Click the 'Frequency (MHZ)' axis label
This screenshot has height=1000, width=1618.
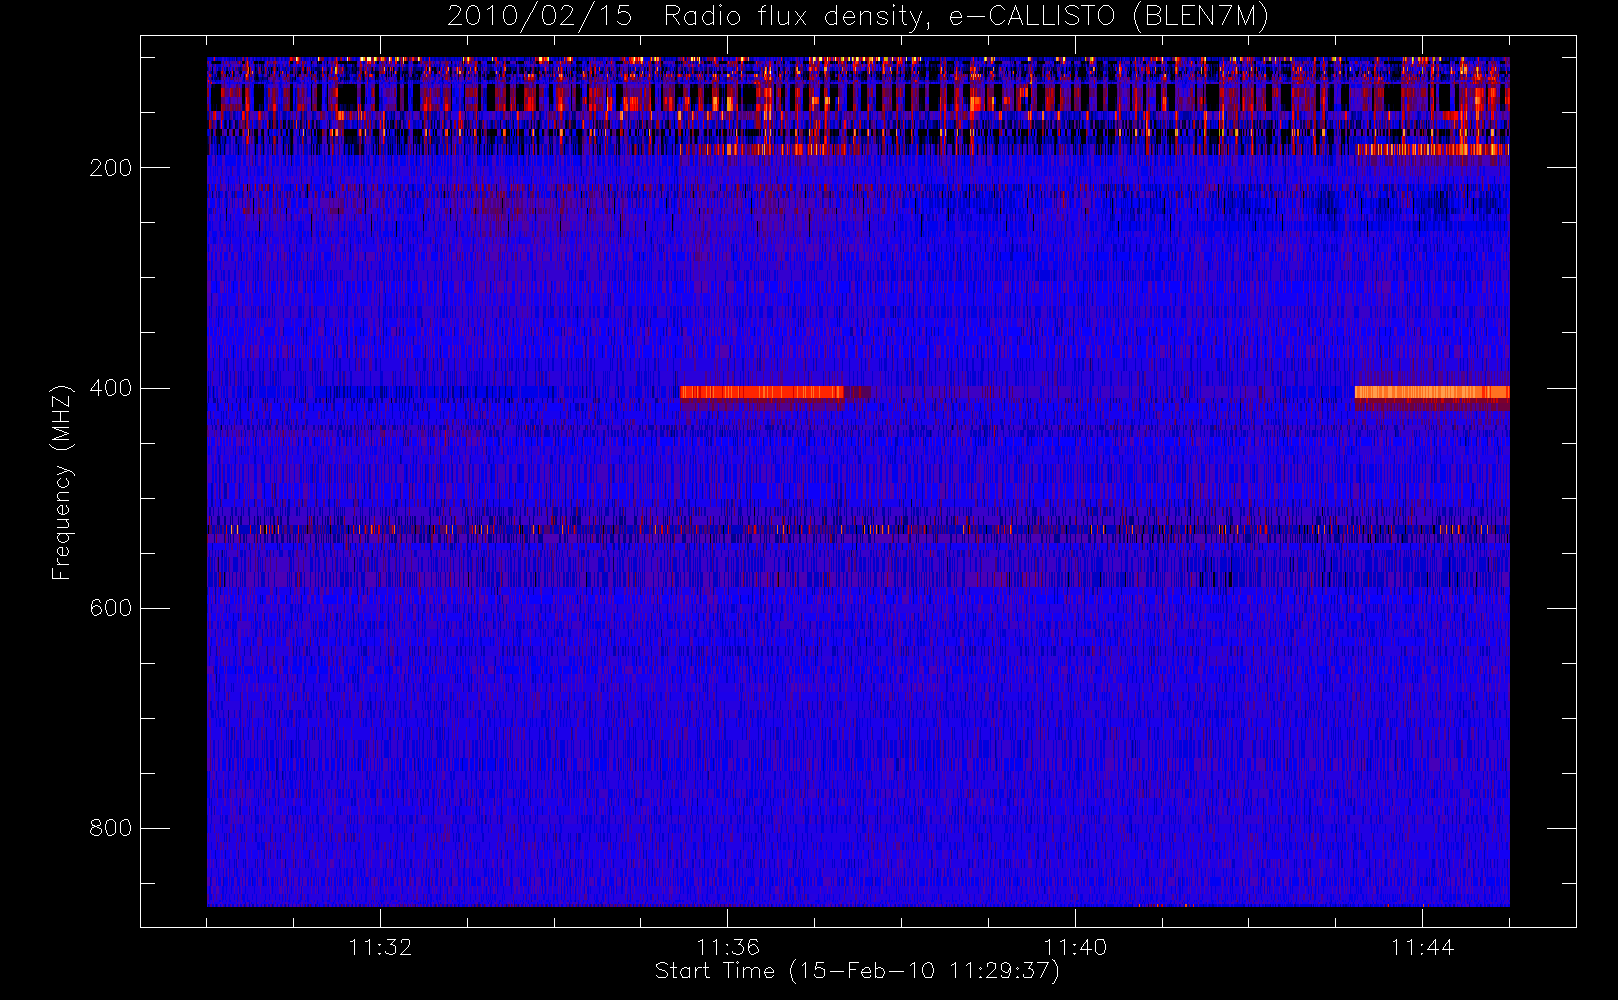pos(62,482)
